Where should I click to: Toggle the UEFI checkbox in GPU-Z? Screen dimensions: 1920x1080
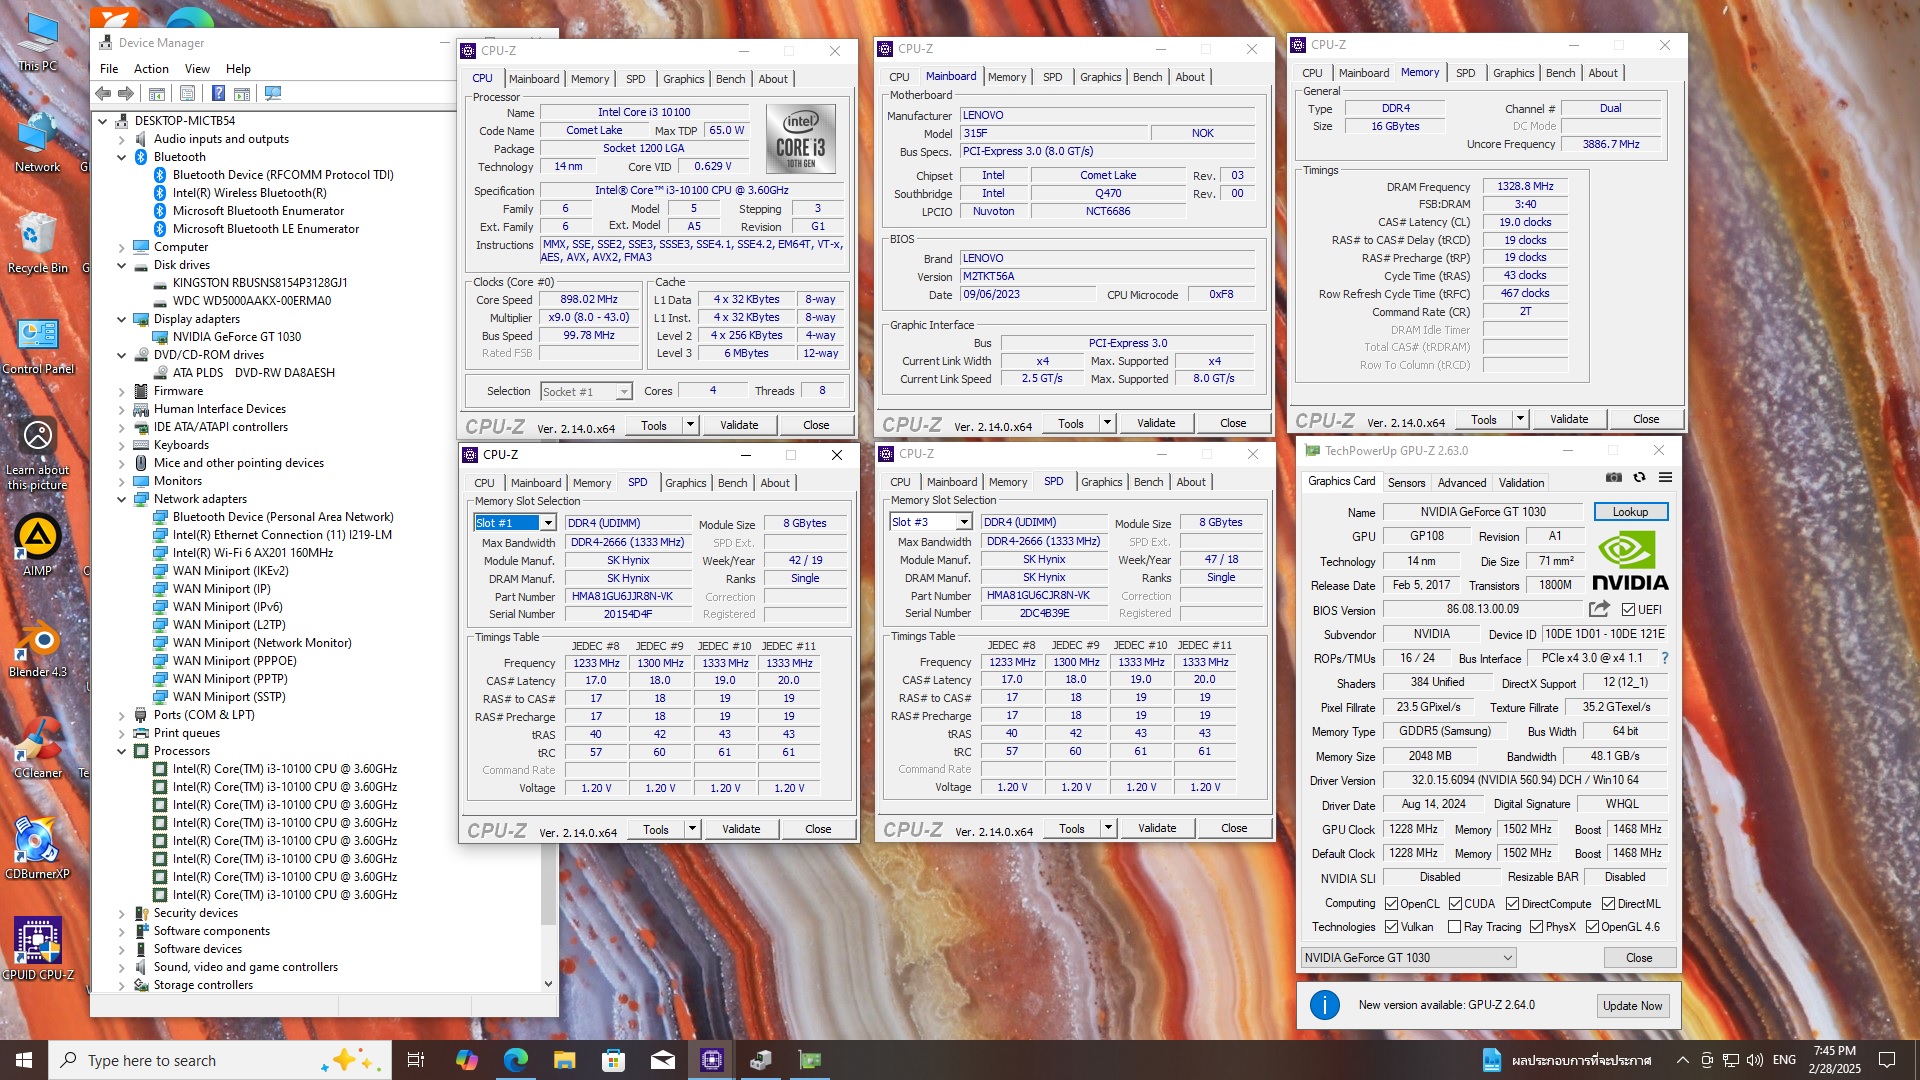pos(1628,609)
